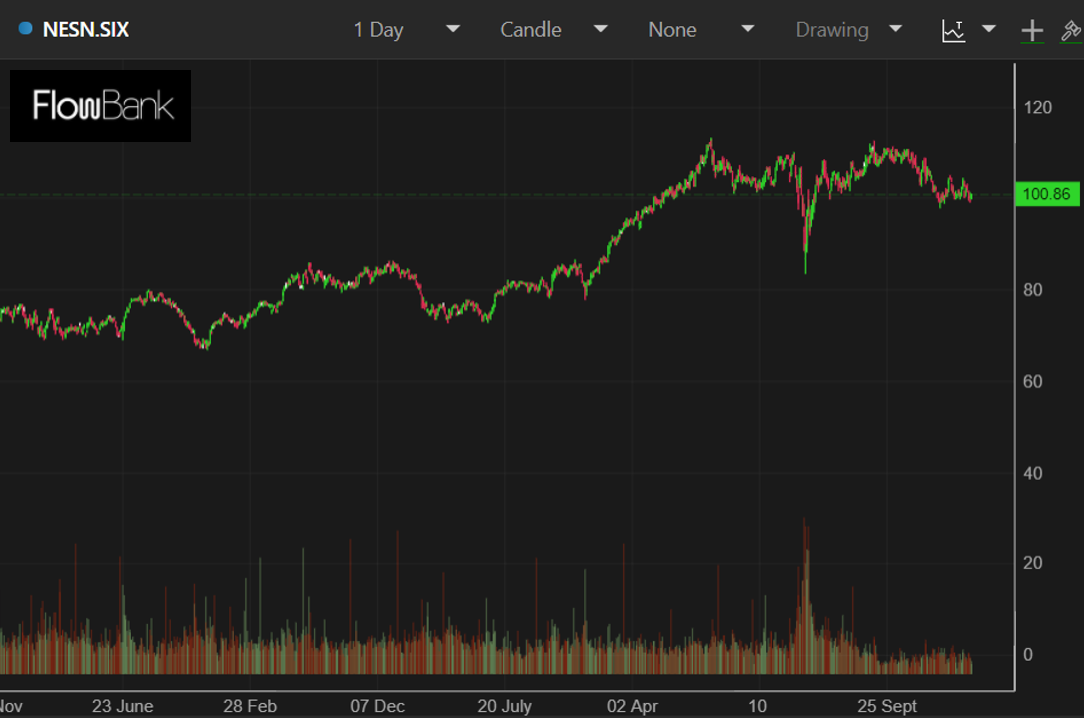Image resolution: width=1084 pixels, height=718 pixels.
Task: Expand the arrow beside the chart template icon
Action: coord(989,29)
